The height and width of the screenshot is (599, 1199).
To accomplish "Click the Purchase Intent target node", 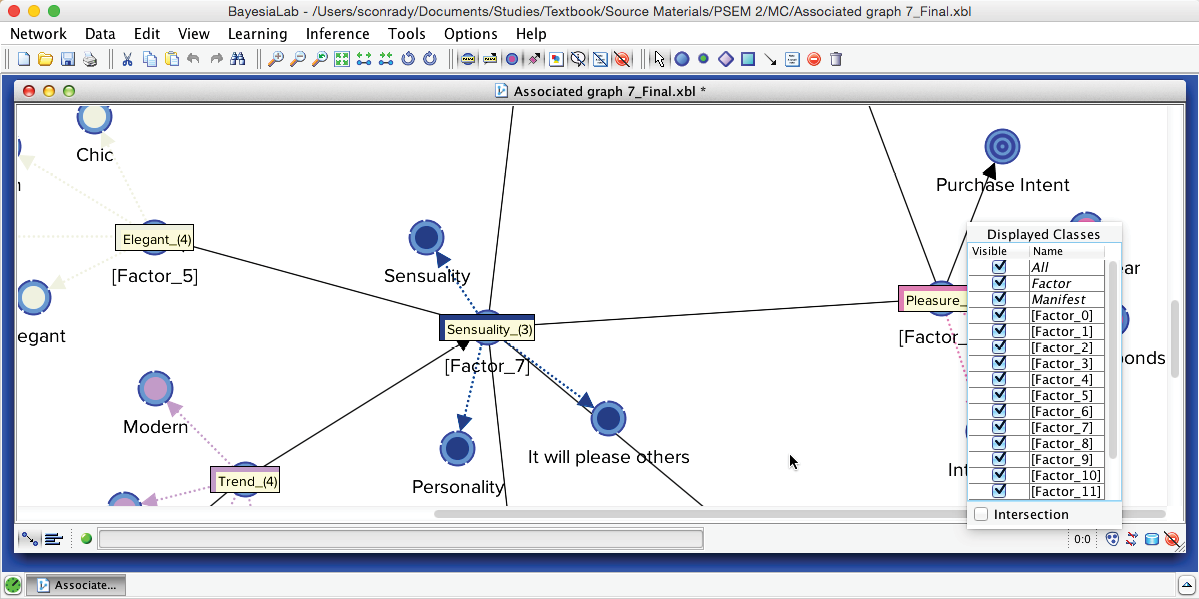I will (1002, 146).
